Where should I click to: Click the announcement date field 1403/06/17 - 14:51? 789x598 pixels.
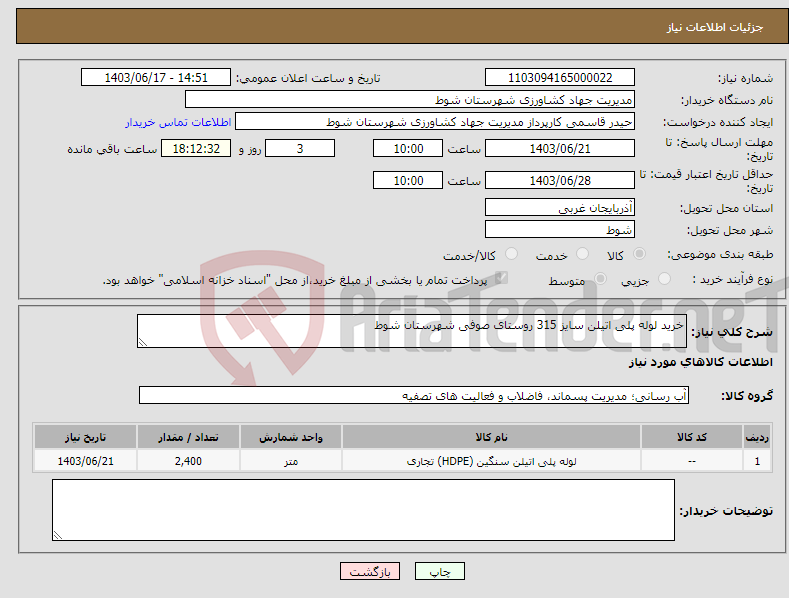156,78
